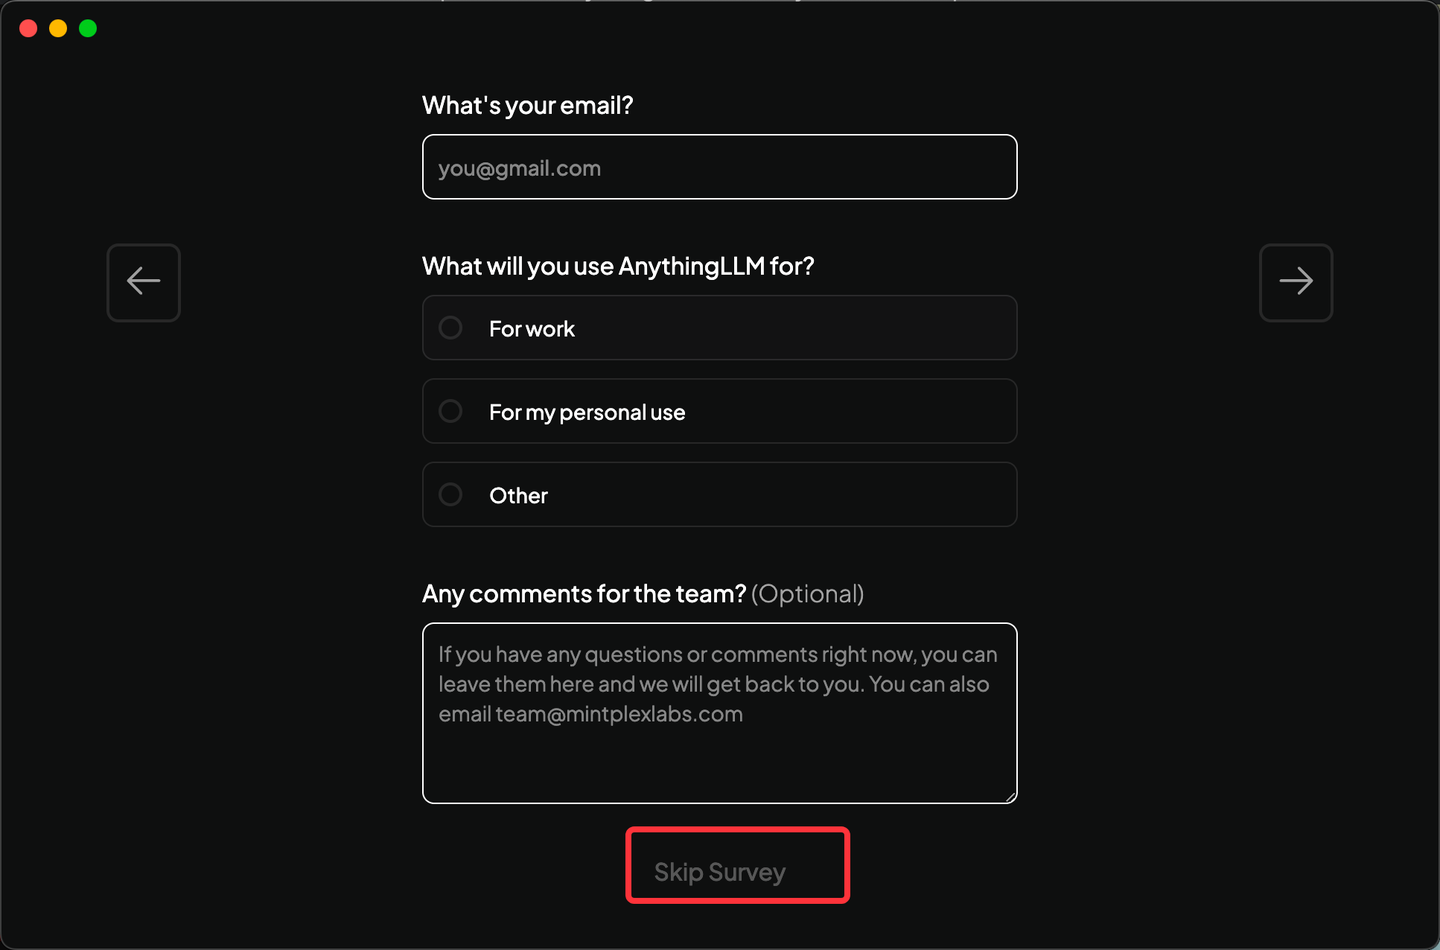Click the "What's your email?" heading

tap(527, 106)
